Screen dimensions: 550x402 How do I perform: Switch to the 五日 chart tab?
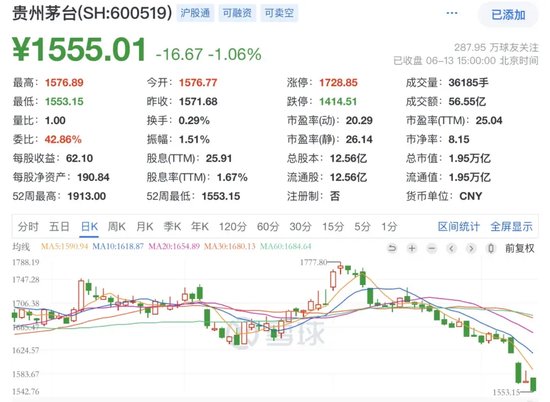click(59, 227)
